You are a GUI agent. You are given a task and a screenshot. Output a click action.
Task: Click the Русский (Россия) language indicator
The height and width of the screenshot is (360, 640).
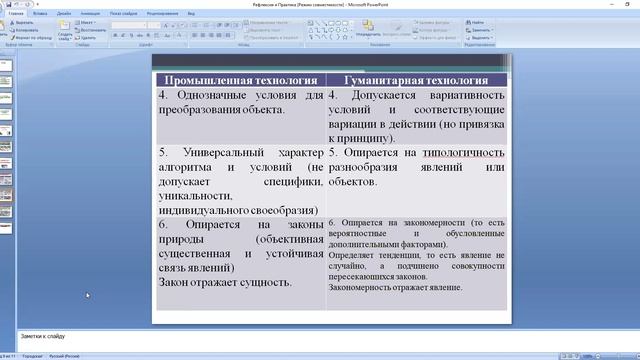tap(64, 356)
